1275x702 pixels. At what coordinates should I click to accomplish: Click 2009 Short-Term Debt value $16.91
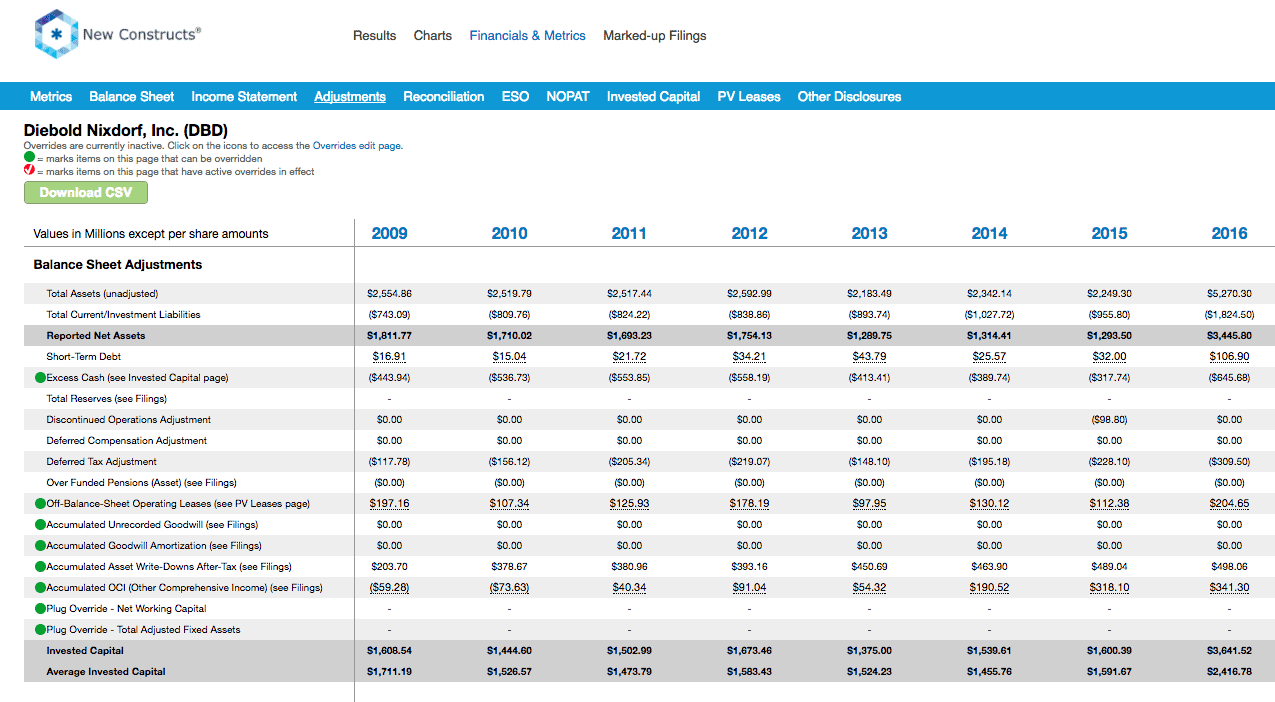tap(390, 357)
